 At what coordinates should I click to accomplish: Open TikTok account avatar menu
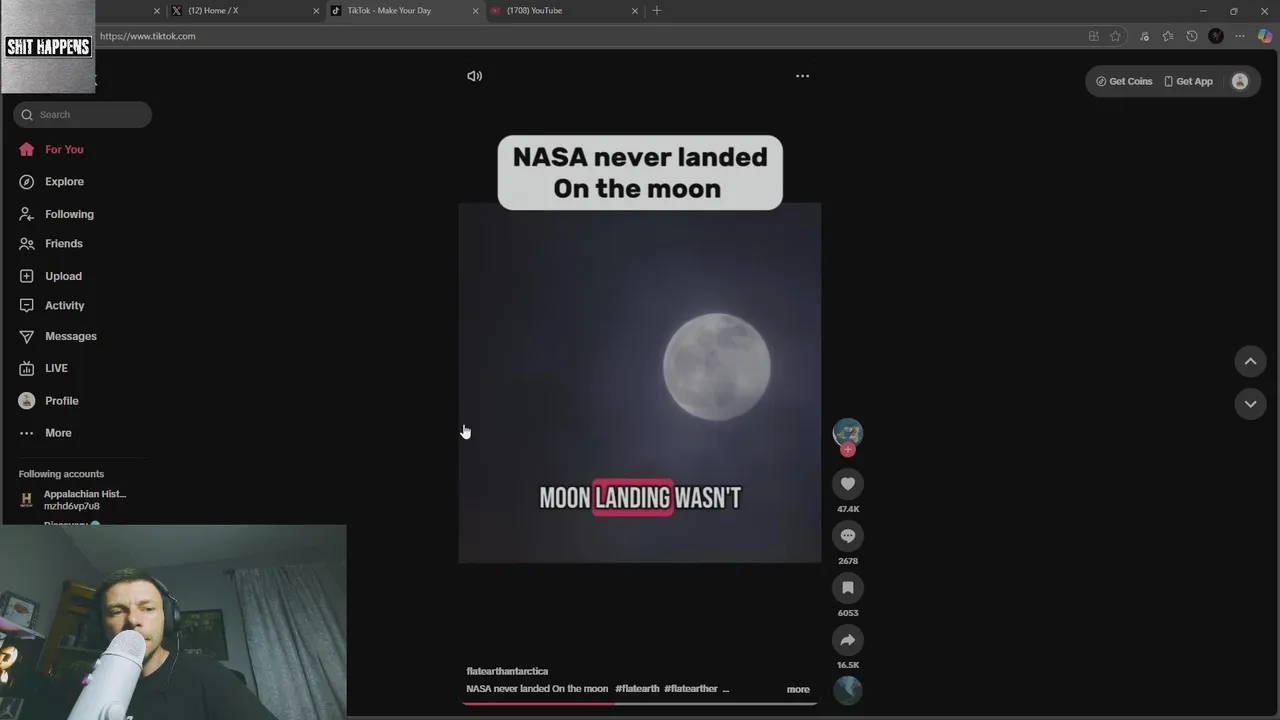point(1240,81)
